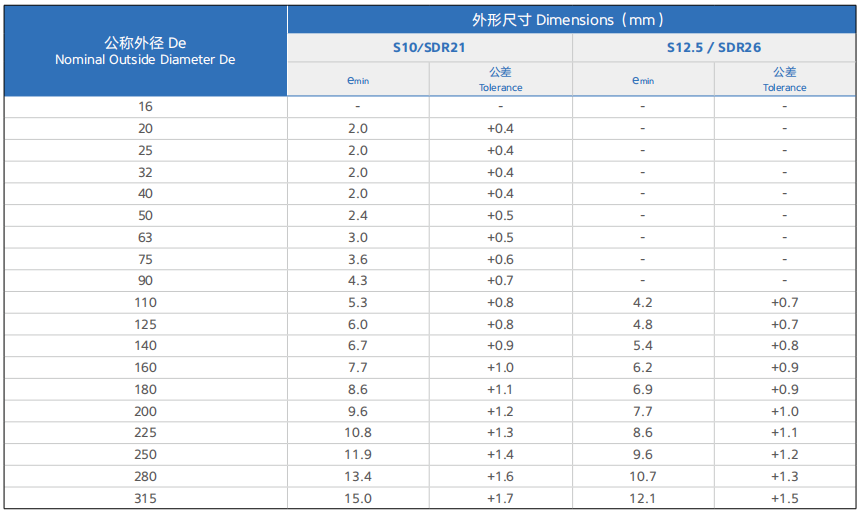Select SDR26 emin "7.7" in row 200
Image resolution: width=865 pixels, height=514 pixels.
[643, 411]
